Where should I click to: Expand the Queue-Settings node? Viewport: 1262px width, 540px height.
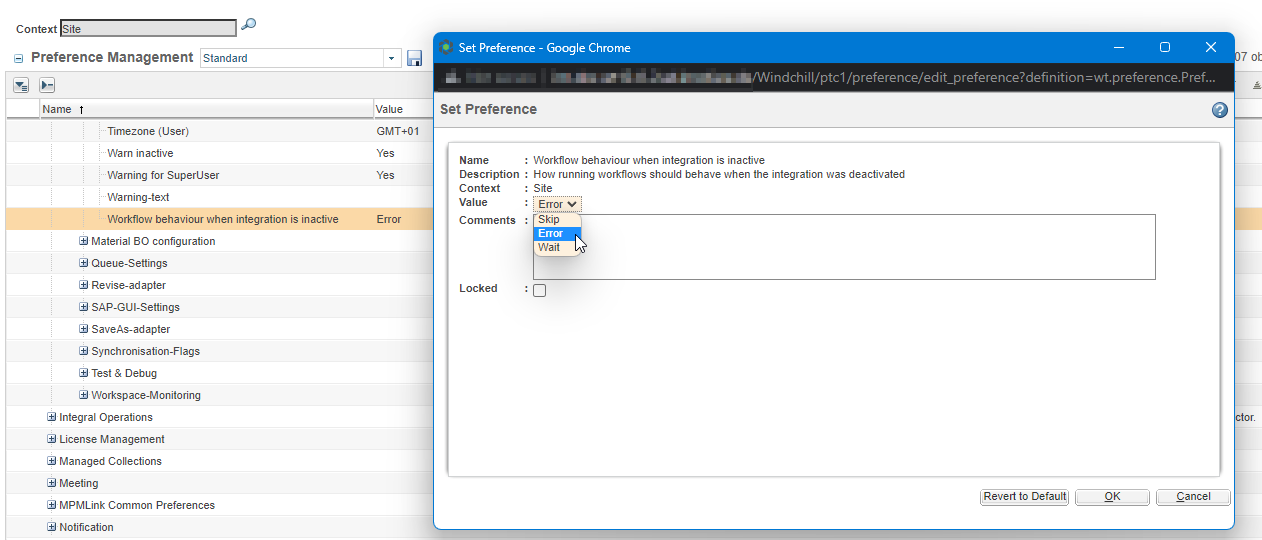[84, 263]
